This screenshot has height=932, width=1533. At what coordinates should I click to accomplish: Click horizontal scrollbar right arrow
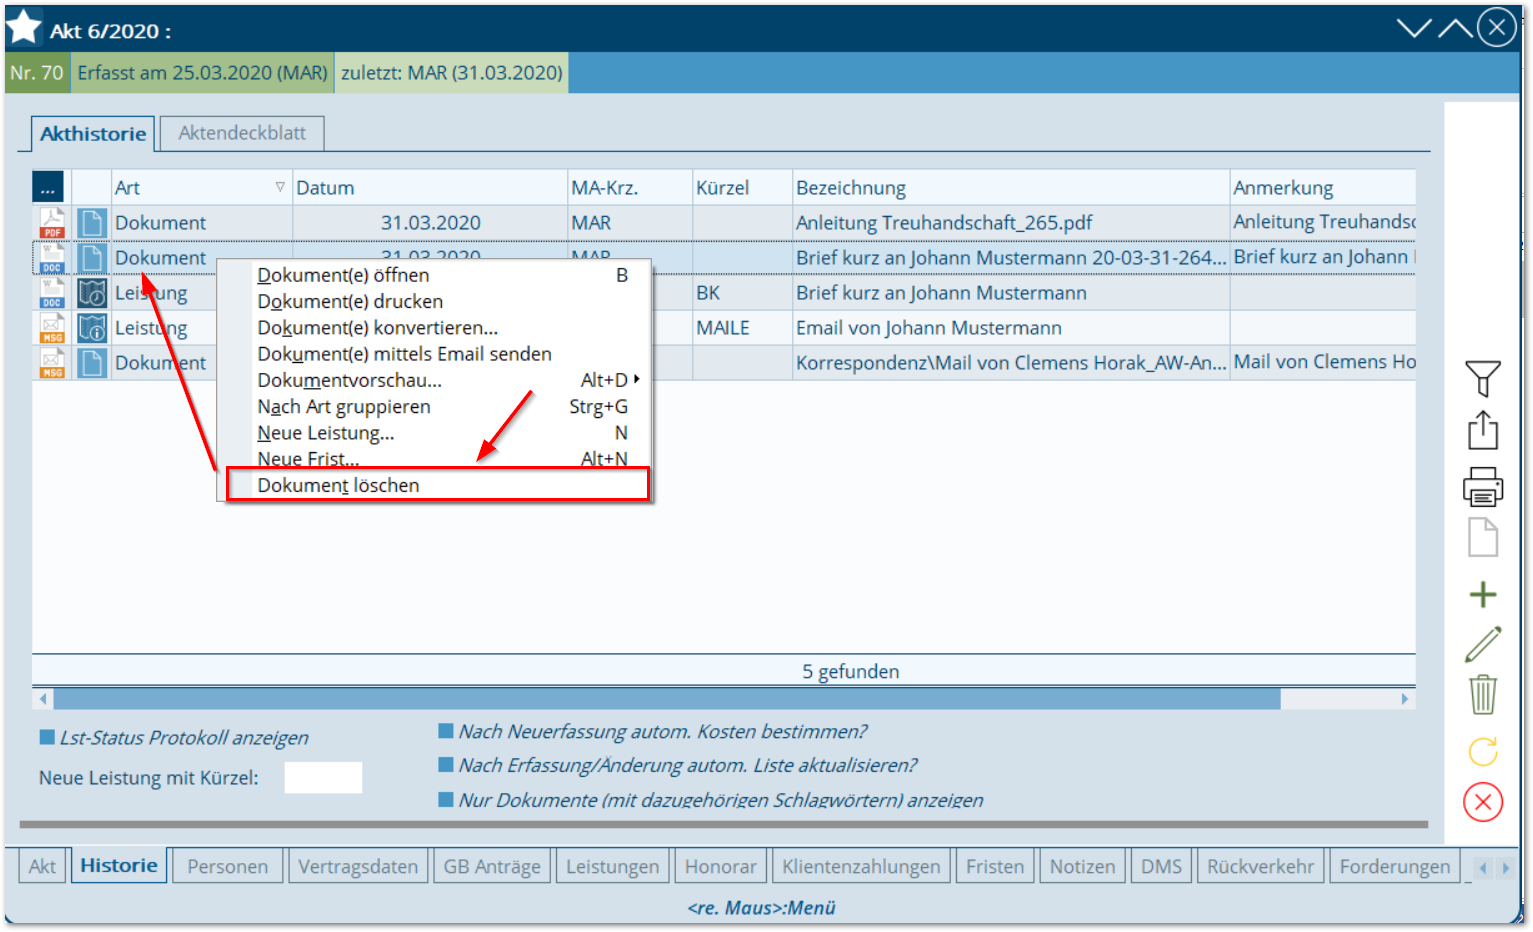tap(1404, 699)
